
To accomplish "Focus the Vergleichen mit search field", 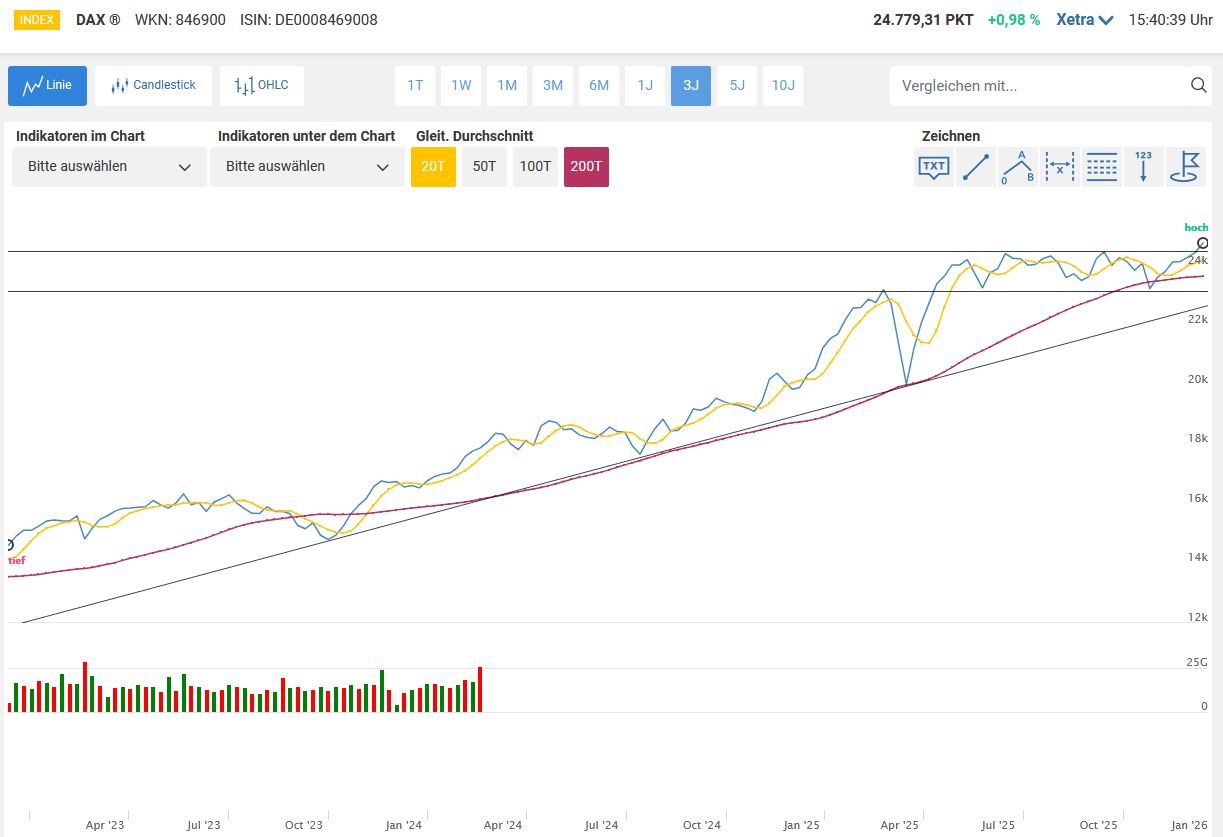I will [x=1035, y=86].
